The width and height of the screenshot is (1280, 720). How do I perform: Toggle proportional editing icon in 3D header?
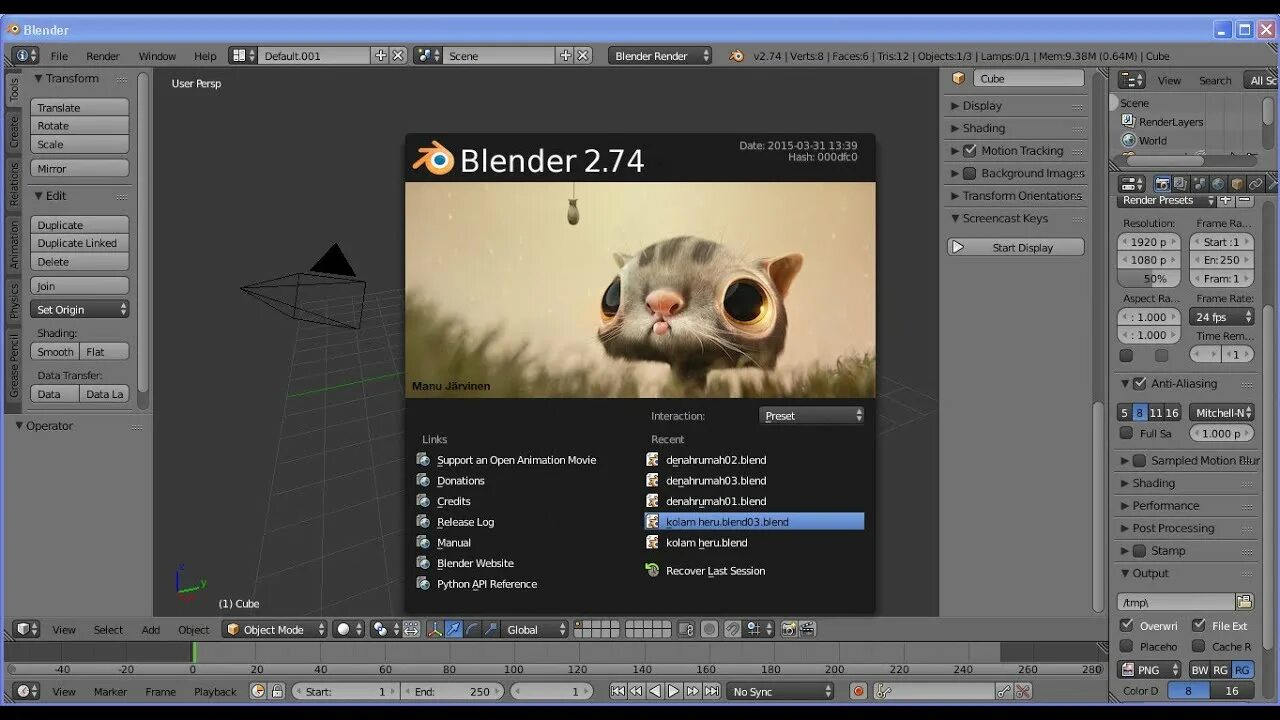pos(709,629)
